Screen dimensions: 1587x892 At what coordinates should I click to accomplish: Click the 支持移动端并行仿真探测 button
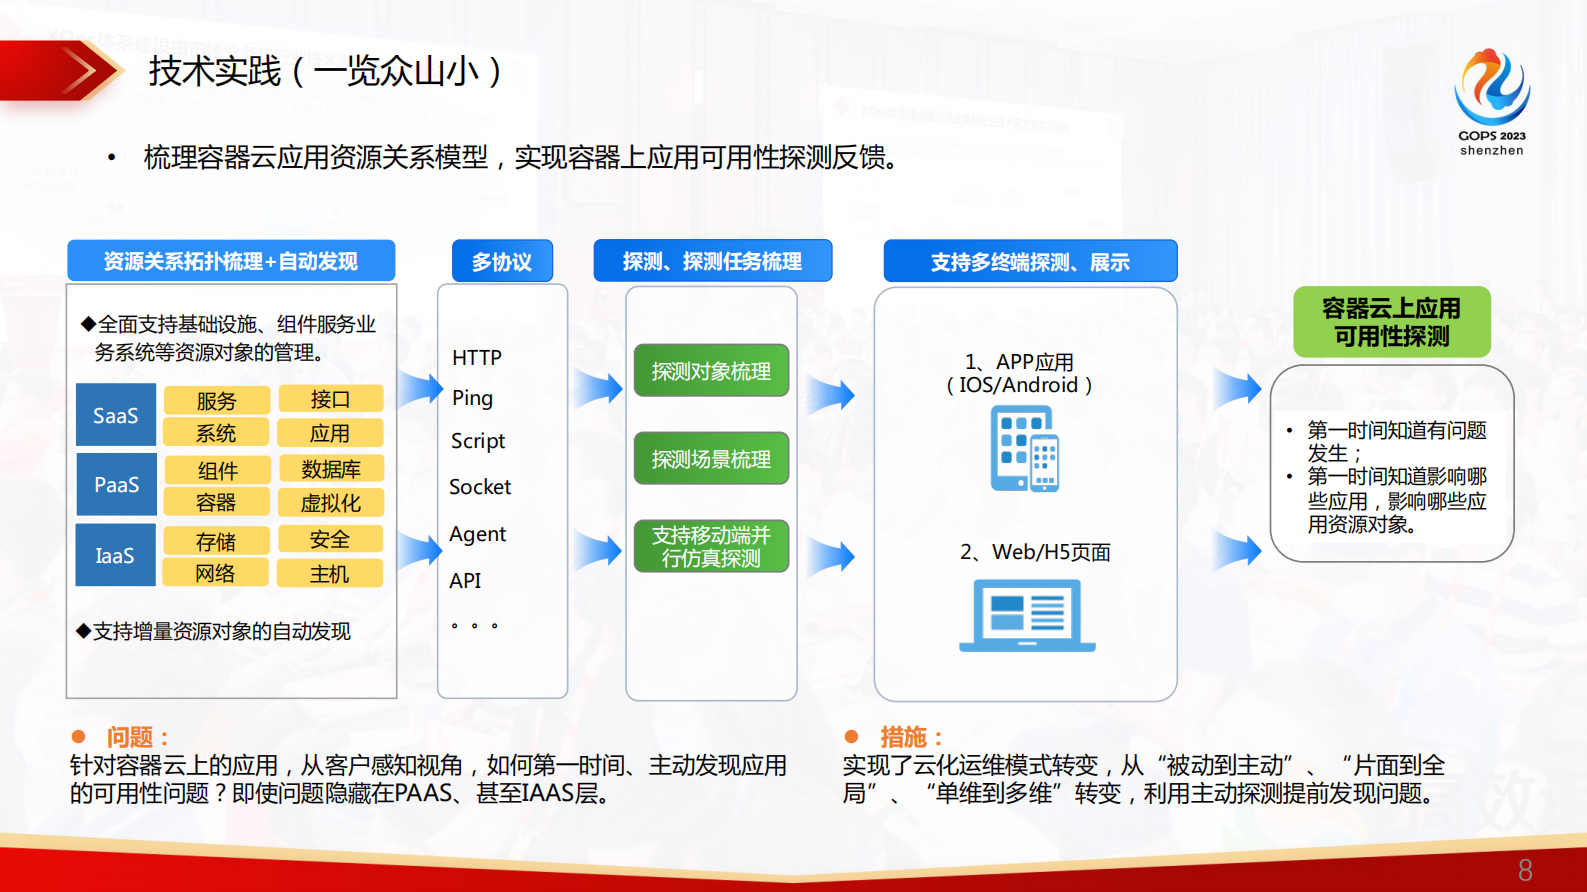click(x=711, y=547)
